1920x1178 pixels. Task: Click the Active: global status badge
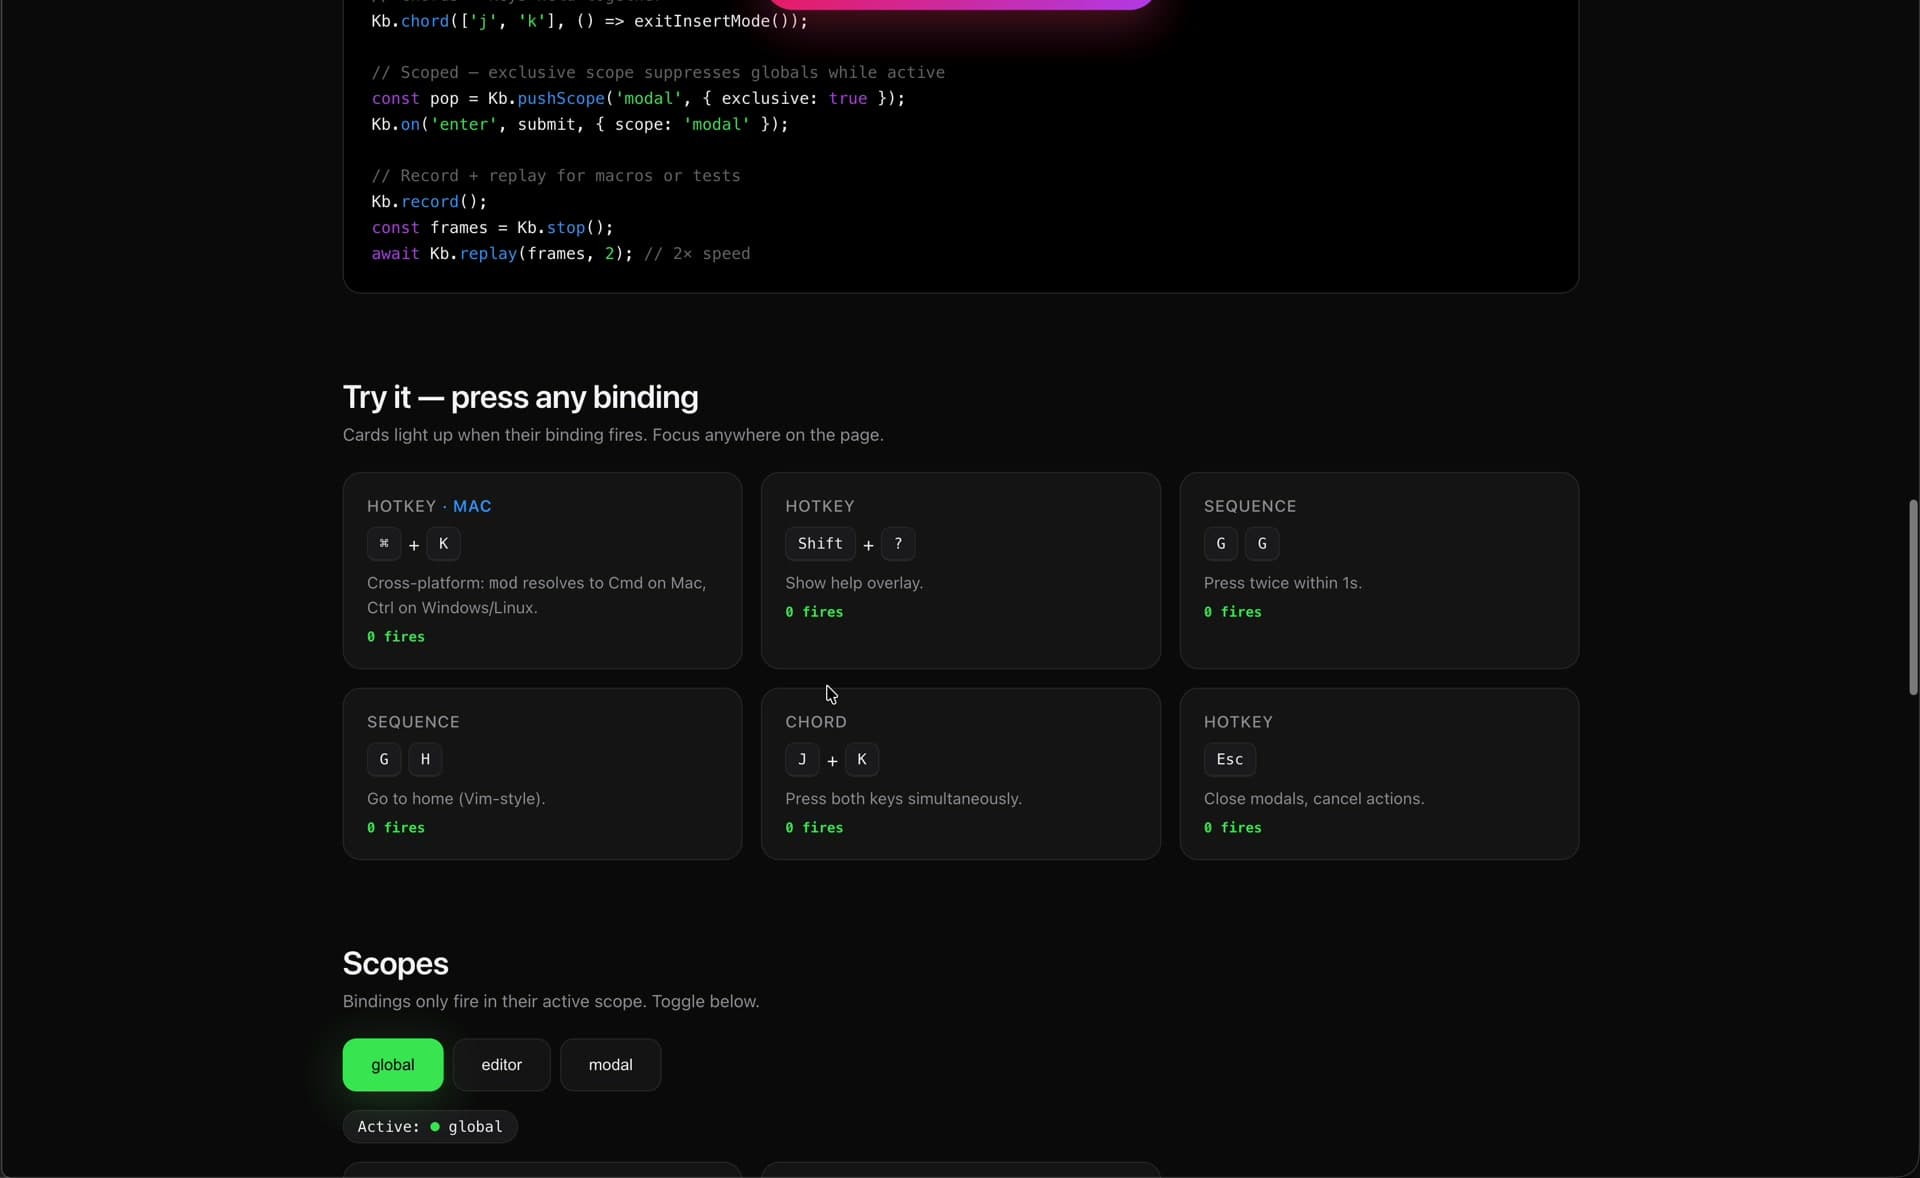428,1127
